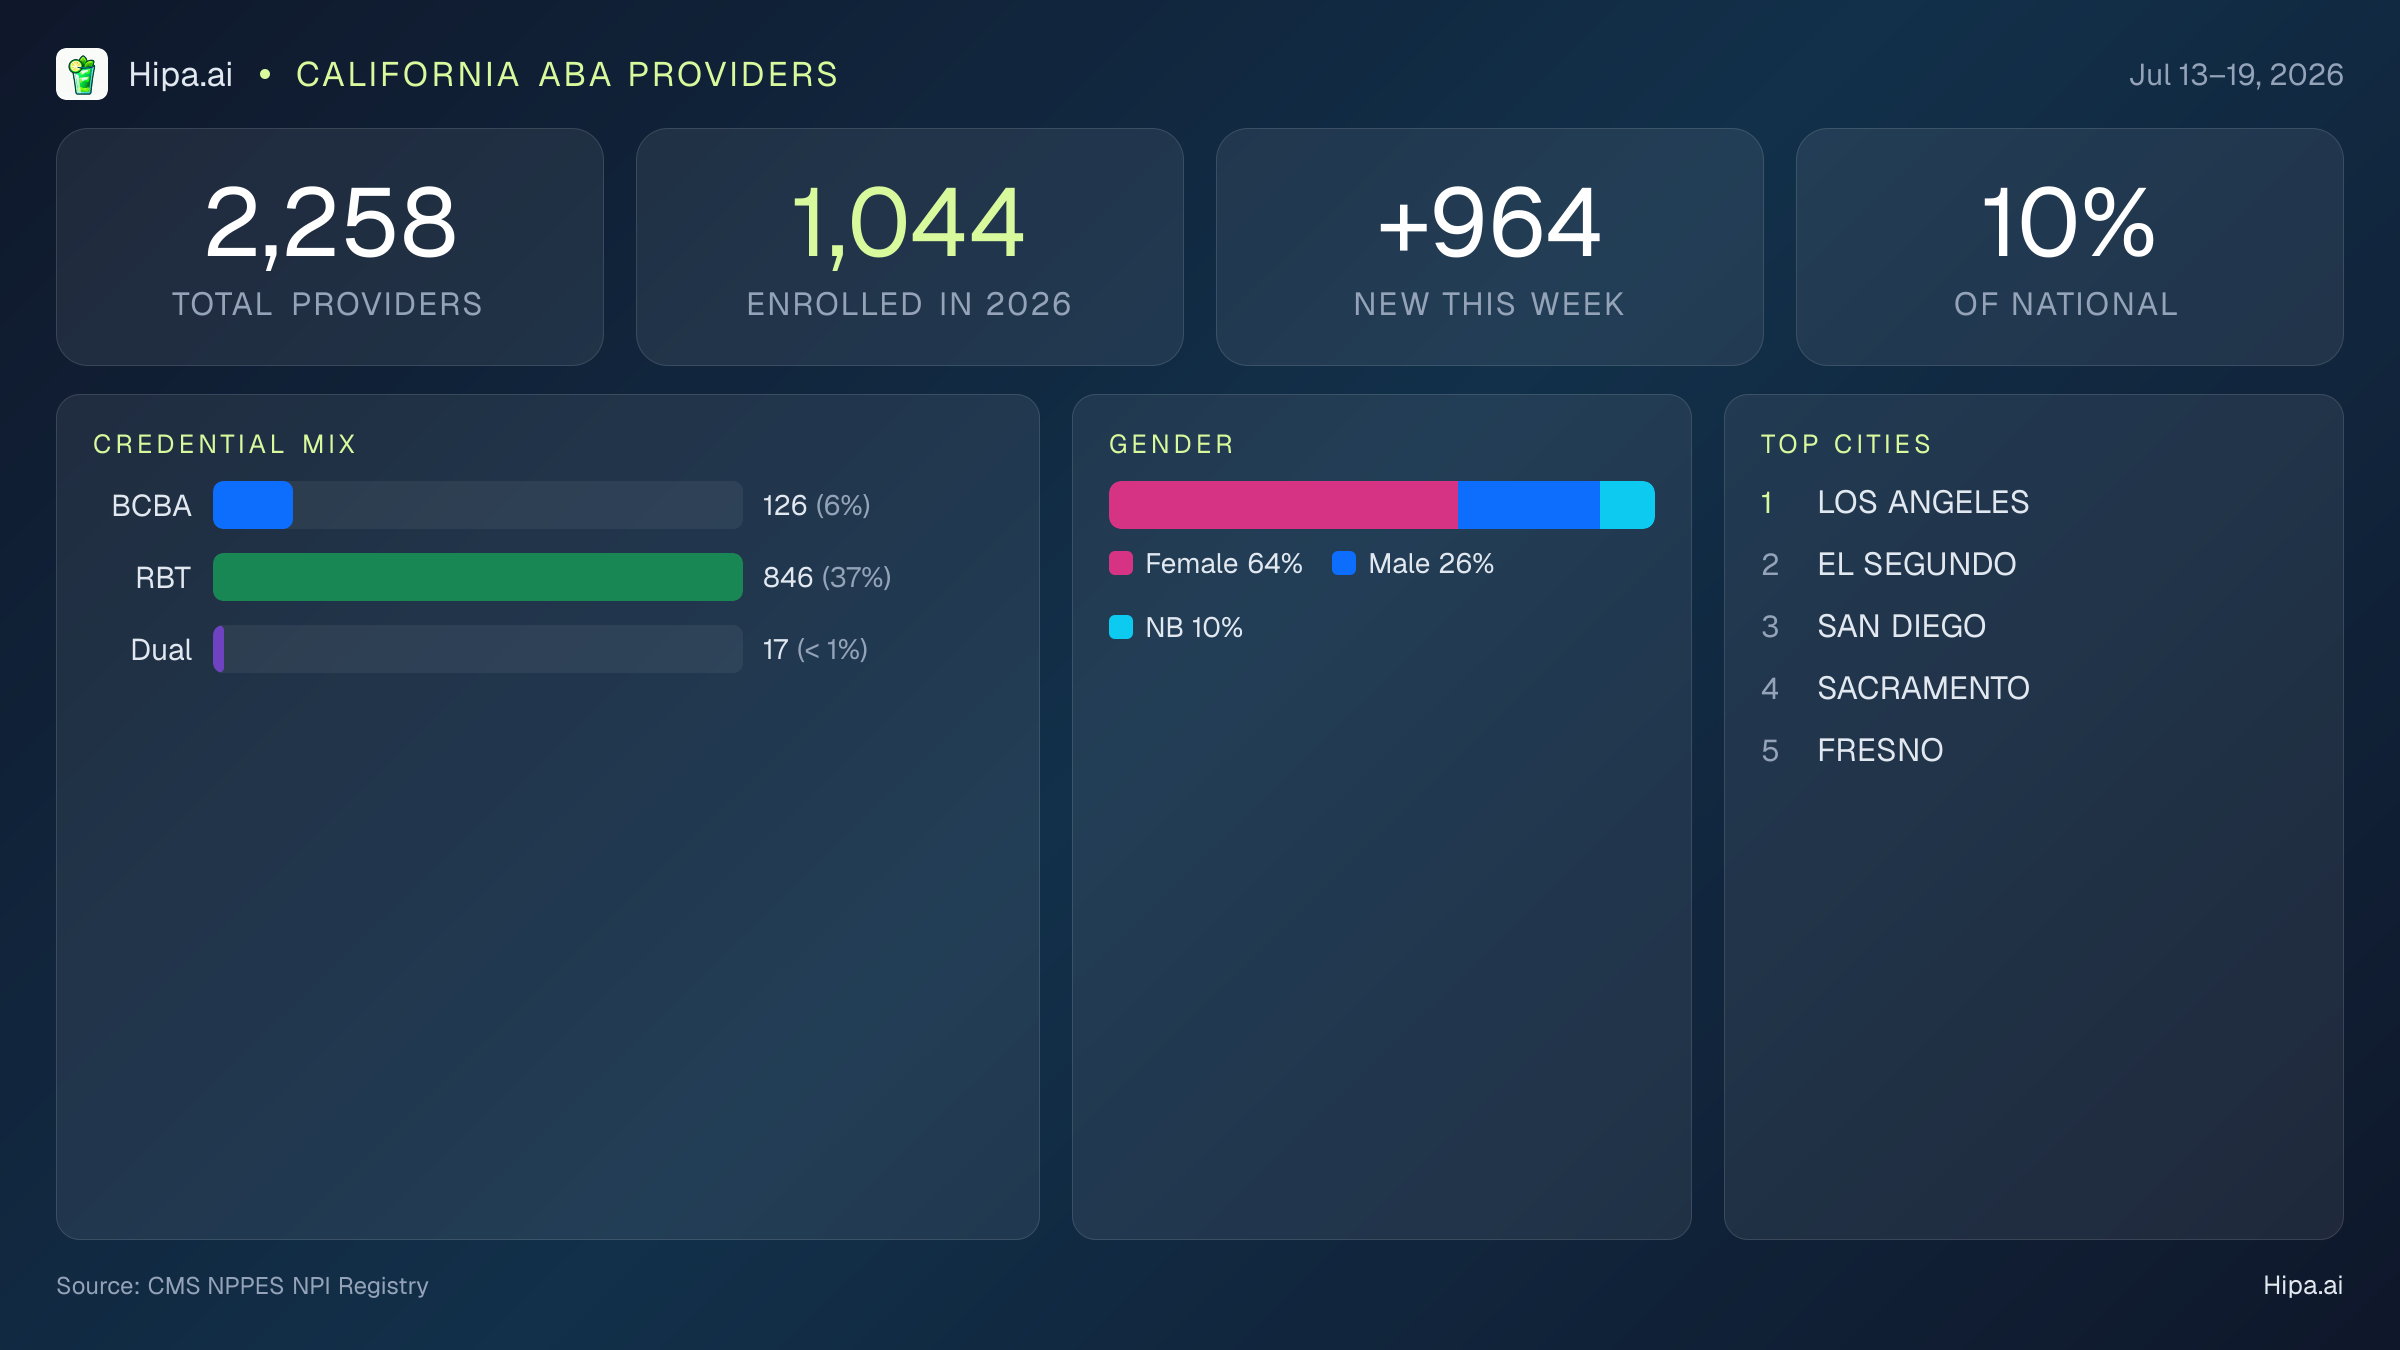Click the Source: CMS NPPES NPI Registry footer

point(242,1286)
